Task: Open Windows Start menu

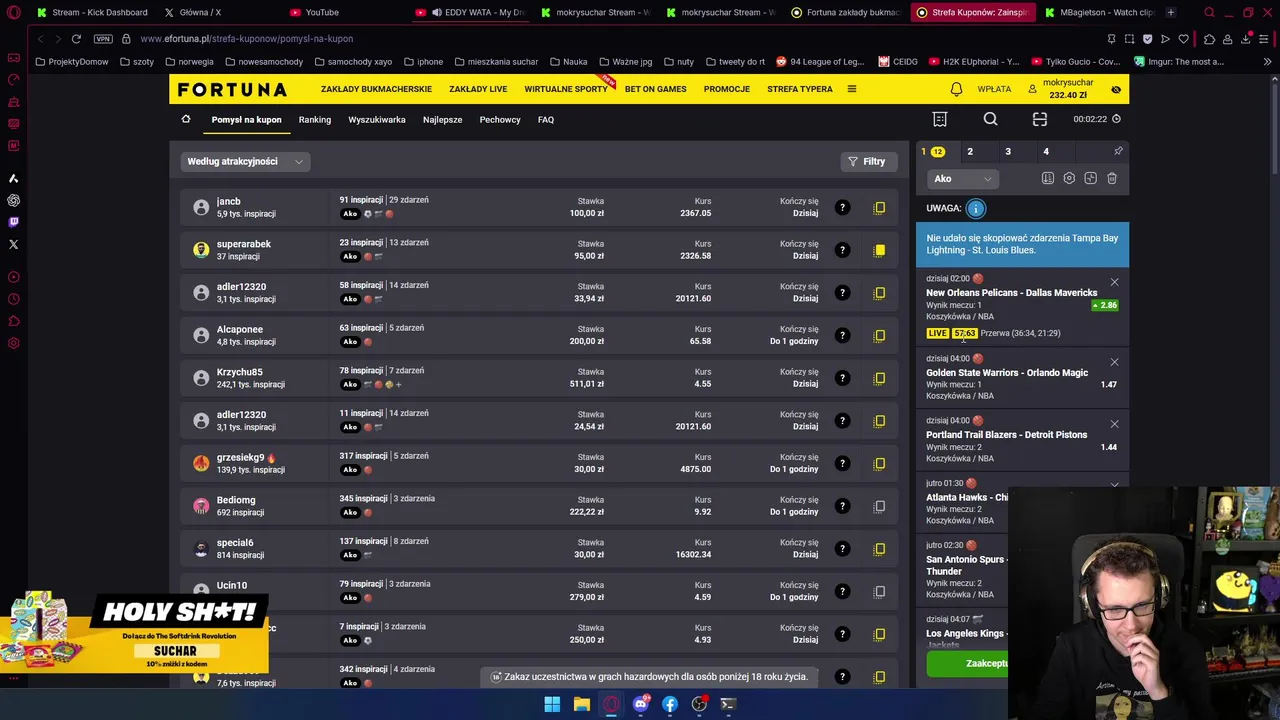Action: coord(552,704)
